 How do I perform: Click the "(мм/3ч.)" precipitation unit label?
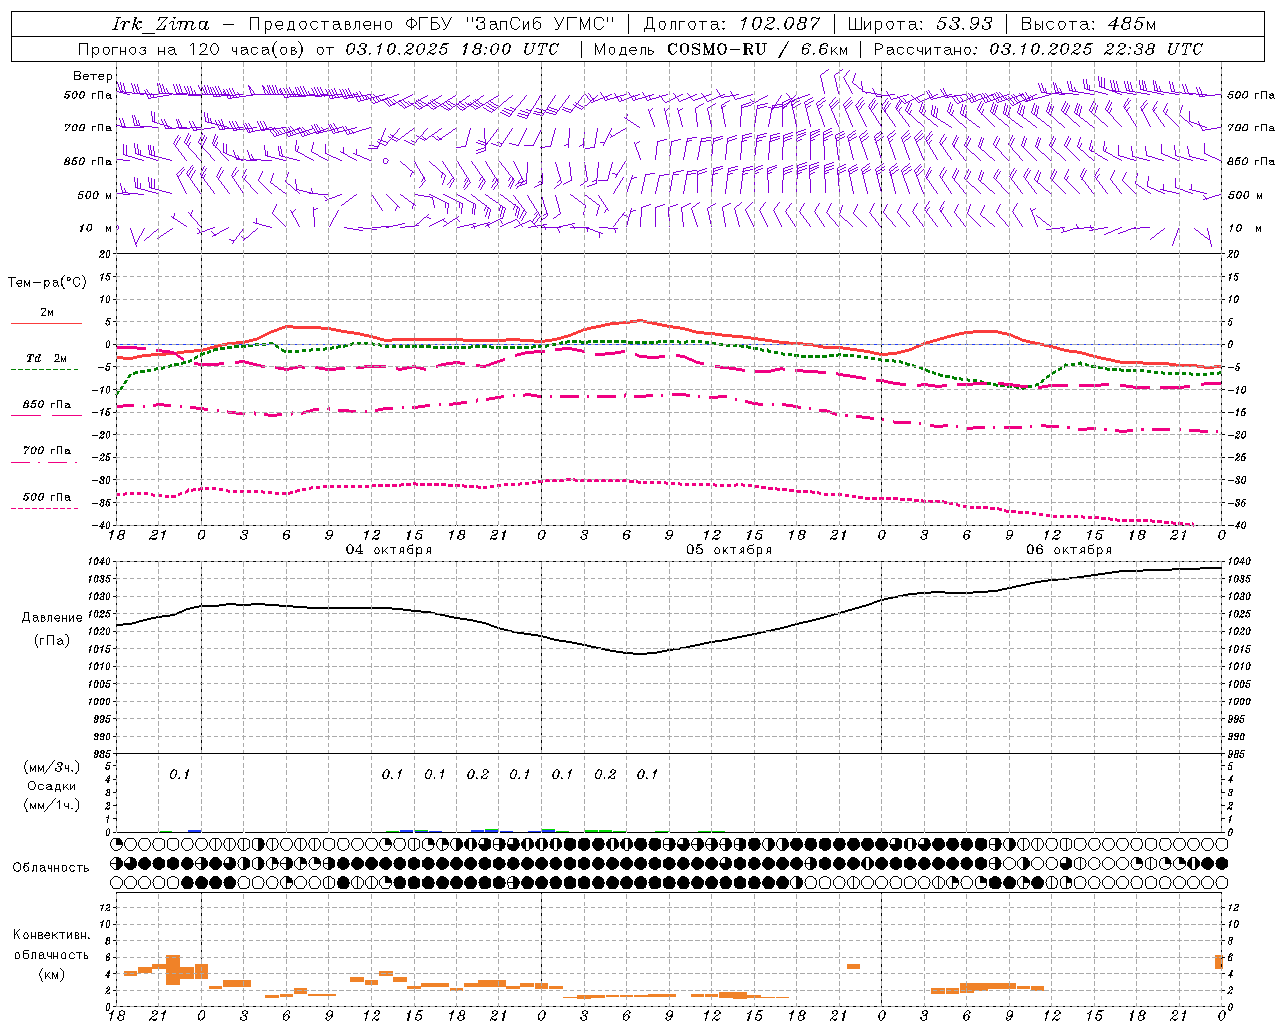pos(52,767)
